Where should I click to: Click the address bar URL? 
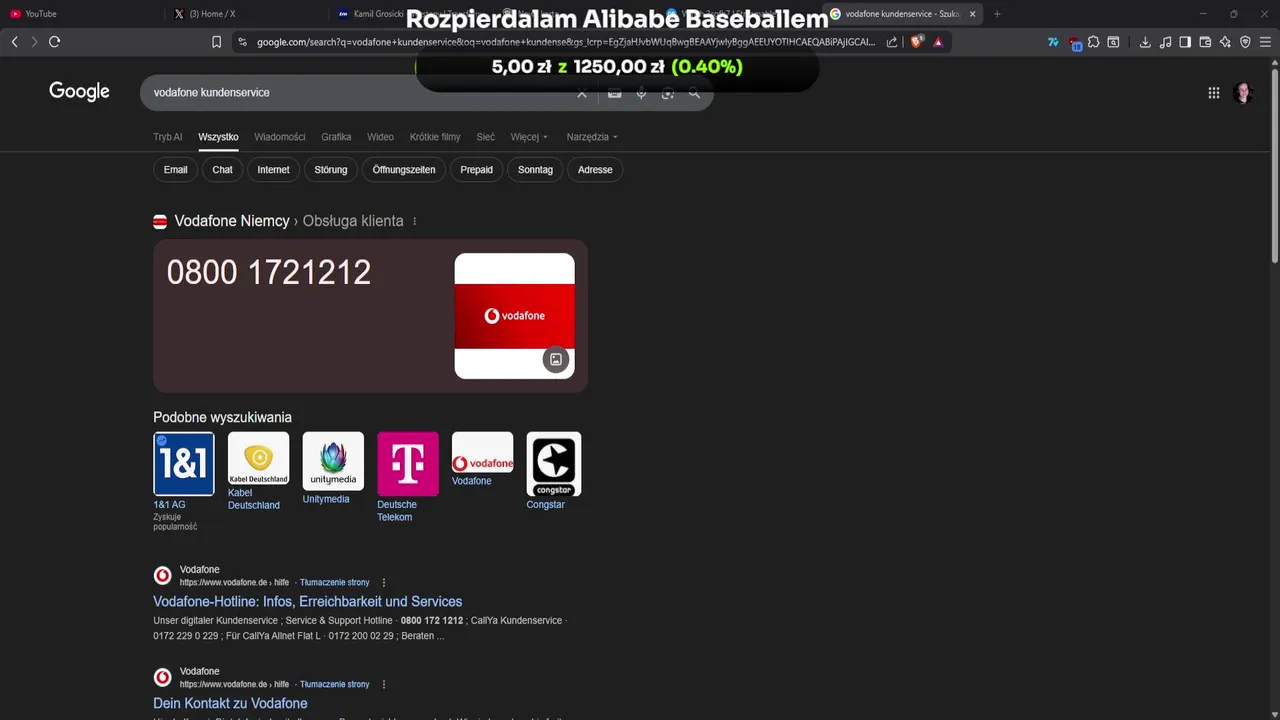(x=565, y=42)
